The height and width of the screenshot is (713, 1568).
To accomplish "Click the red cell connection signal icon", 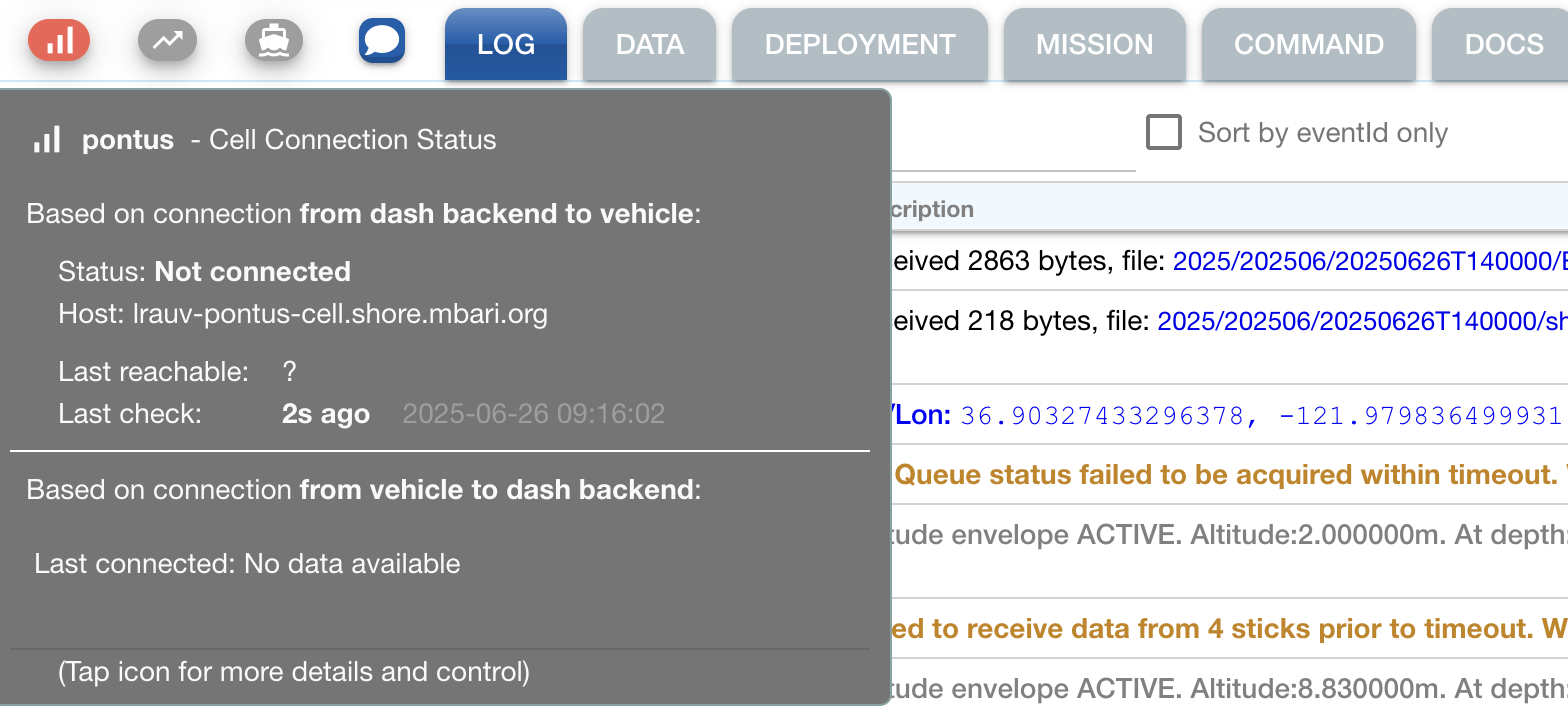I will [x=59, y=41].
